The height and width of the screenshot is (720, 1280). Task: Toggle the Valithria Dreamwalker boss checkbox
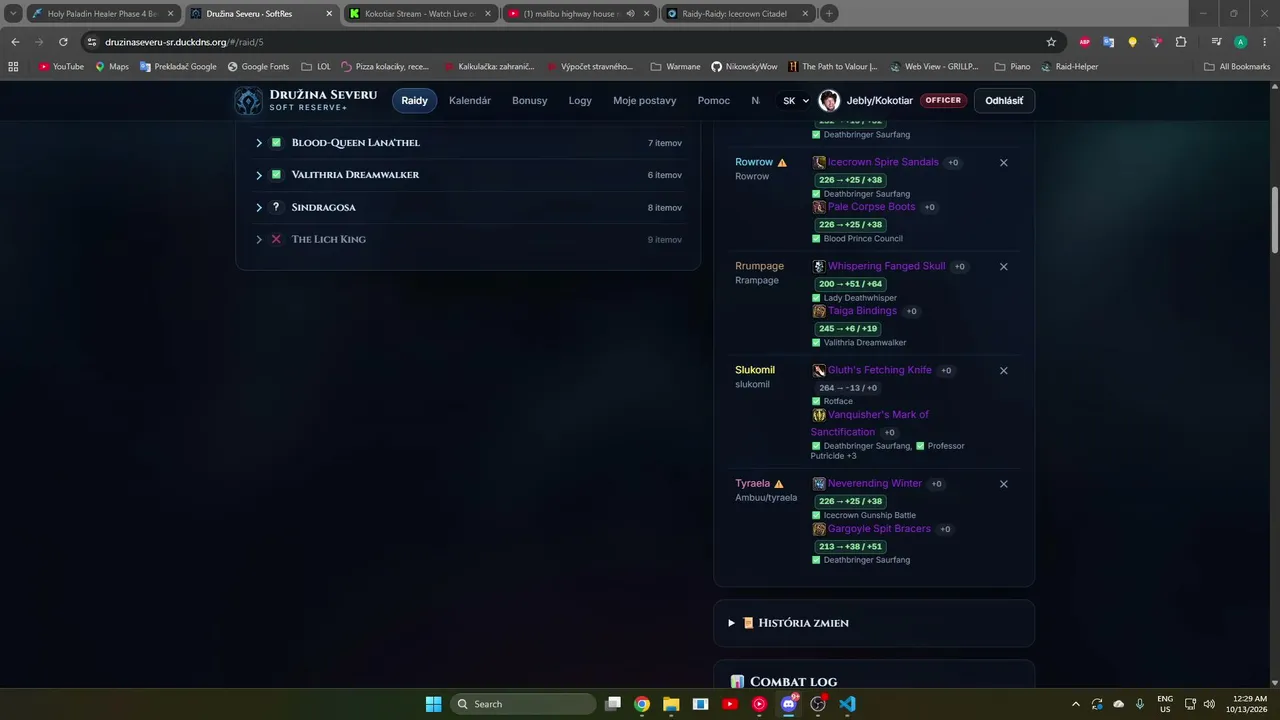click(x=276, y=175)
